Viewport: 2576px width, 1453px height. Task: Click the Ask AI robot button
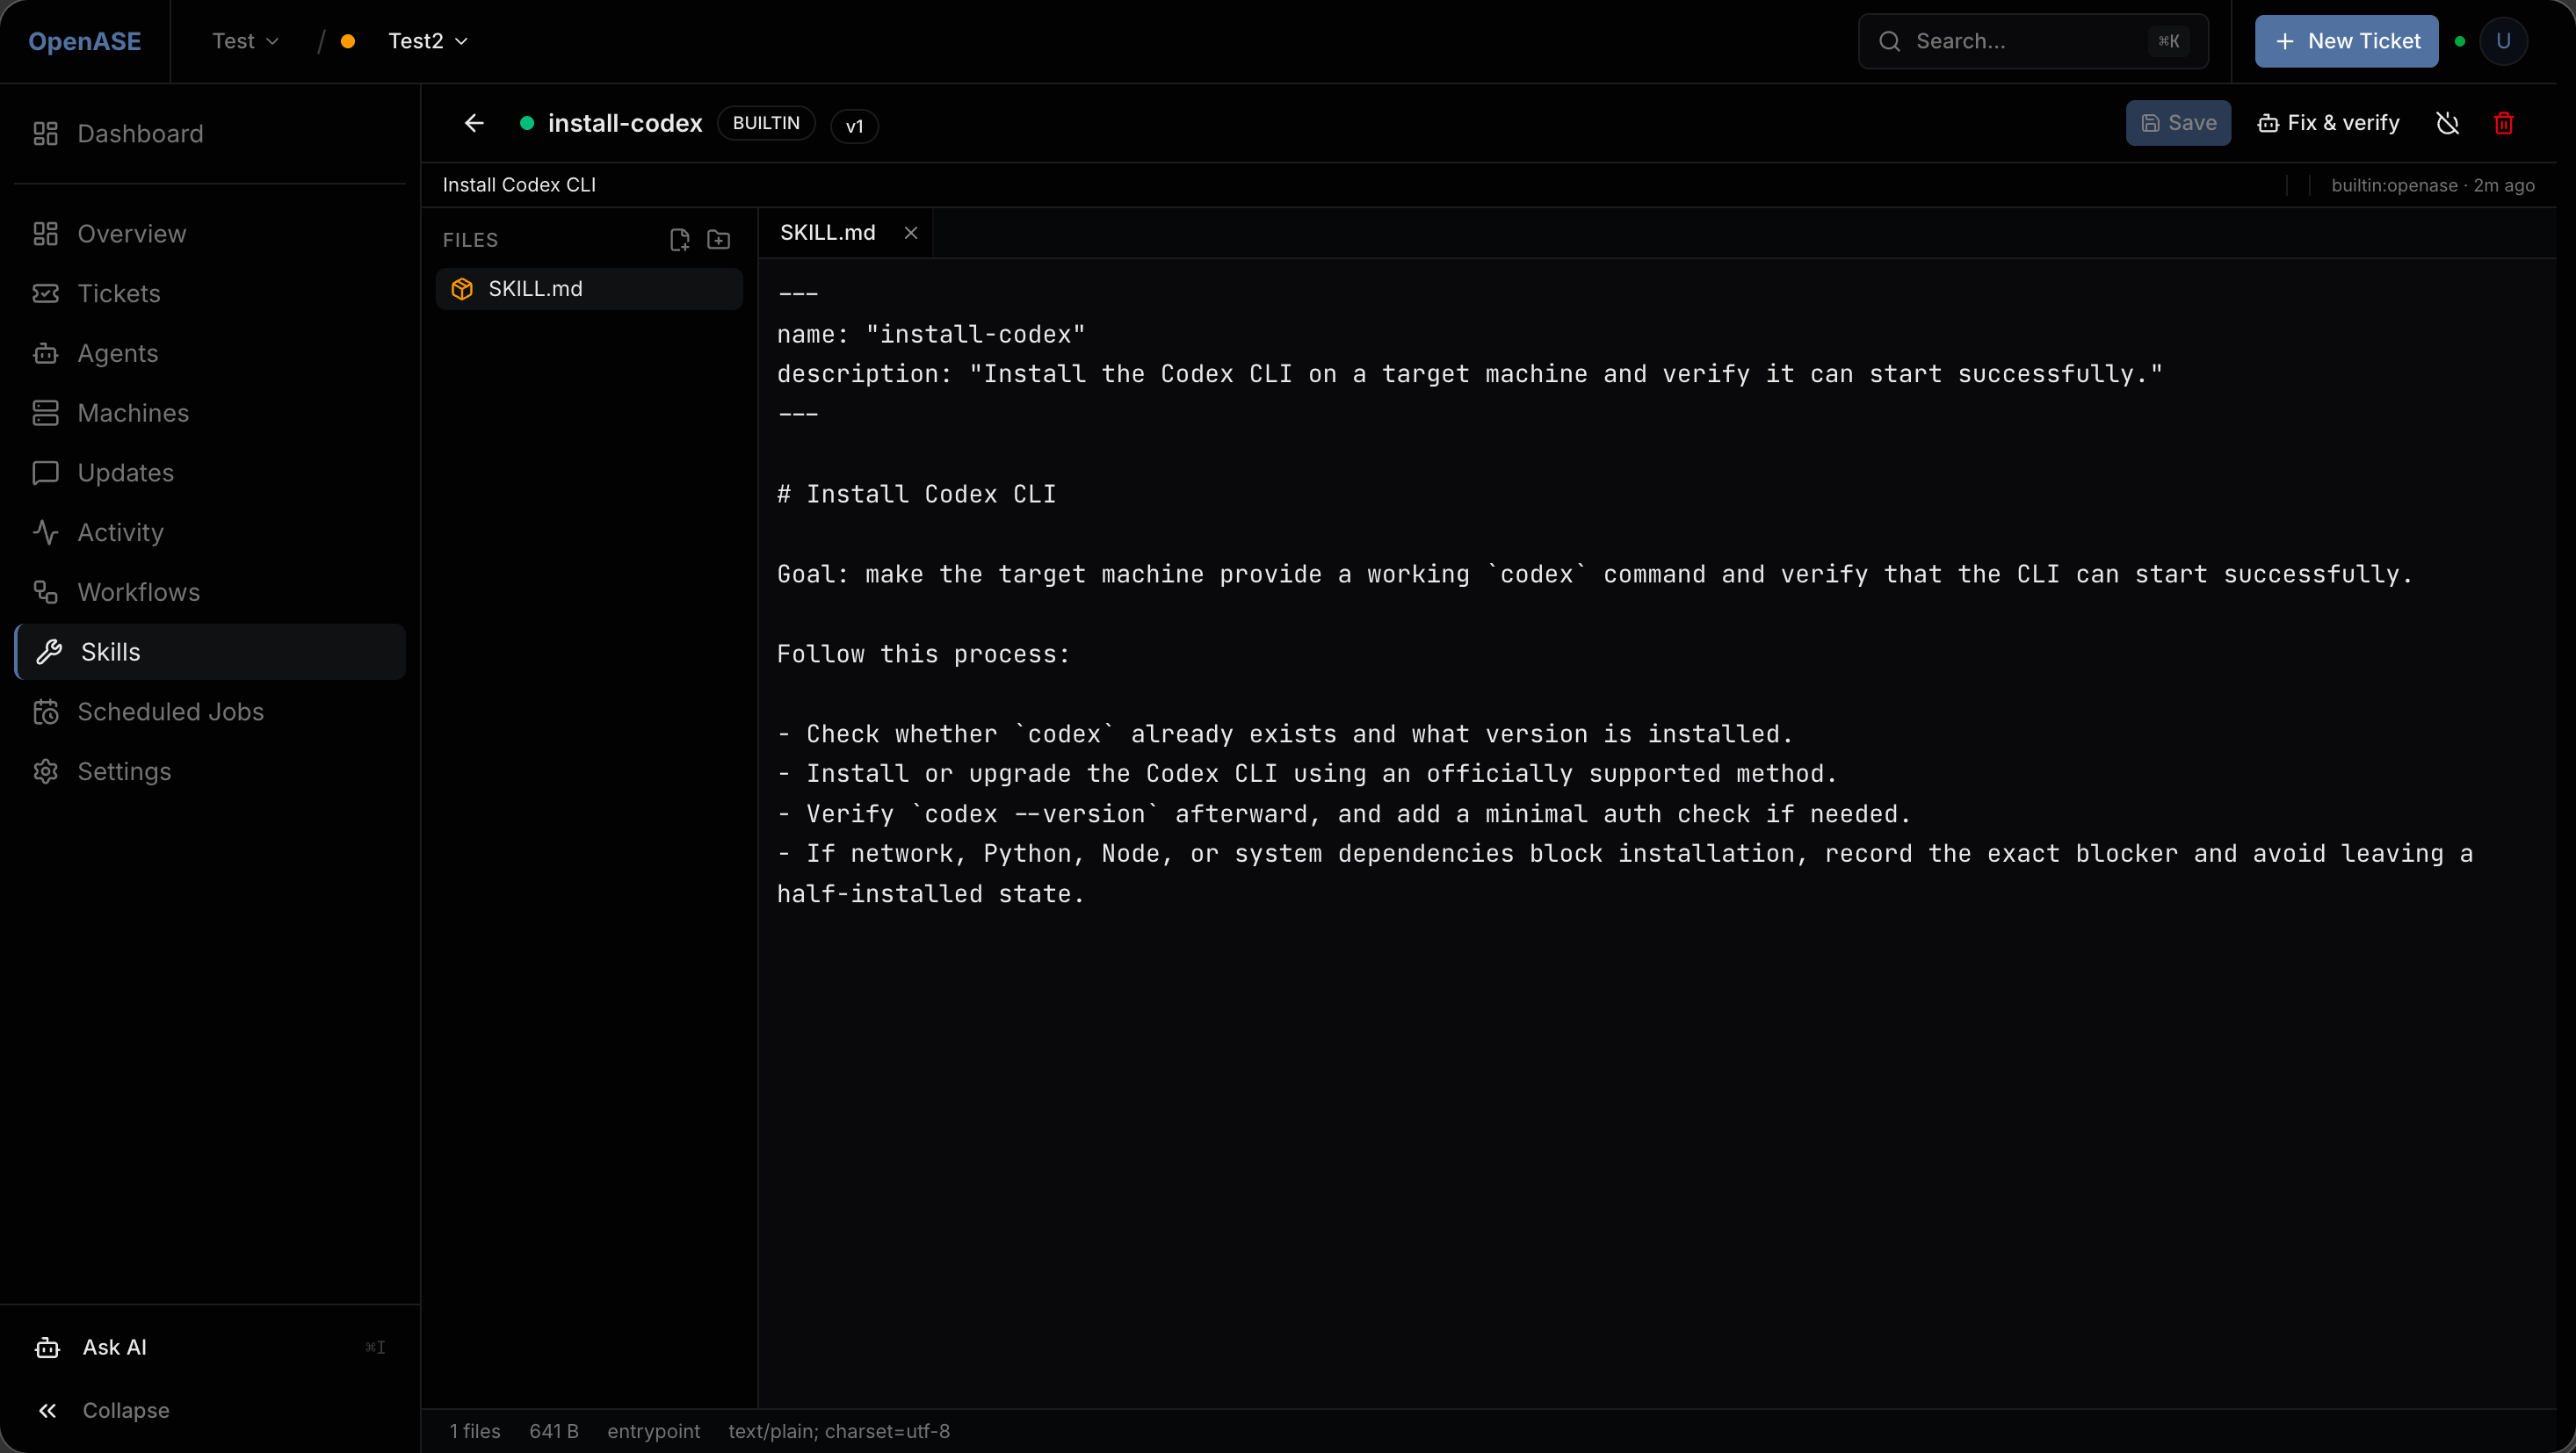pos(210,1347)
